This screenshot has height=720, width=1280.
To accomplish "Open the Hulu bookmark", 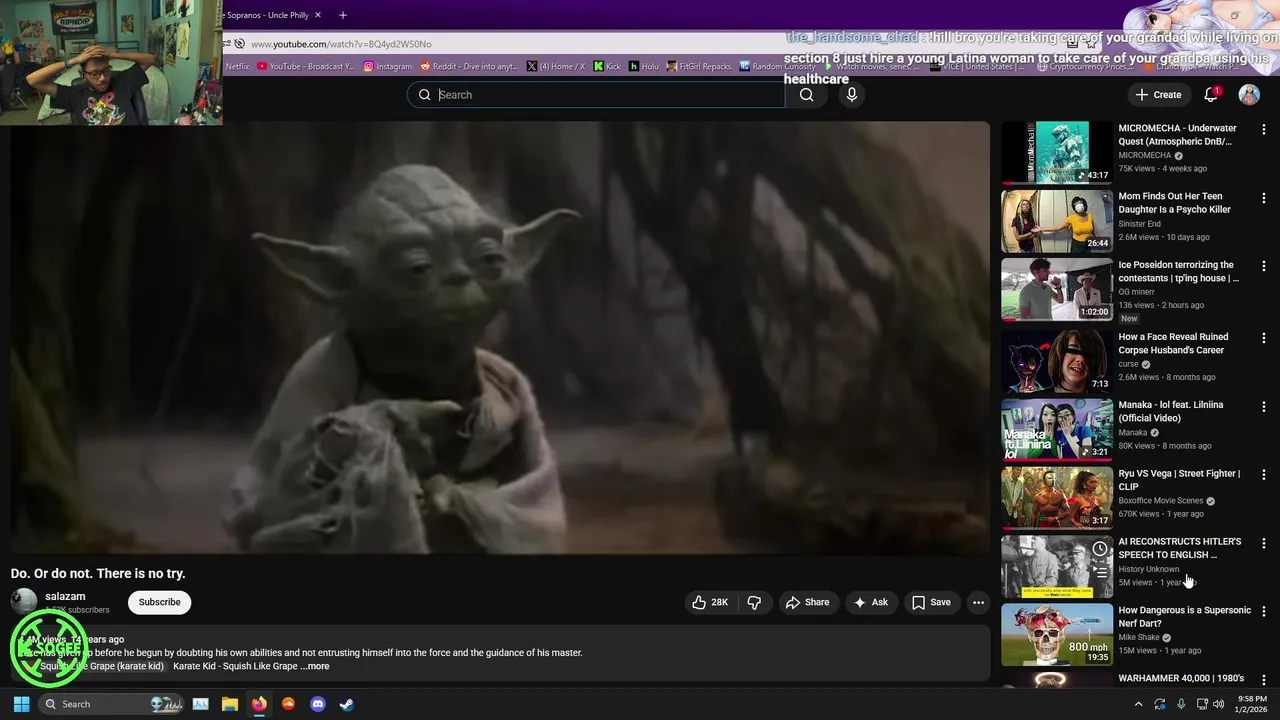I will tap(644, 66).
